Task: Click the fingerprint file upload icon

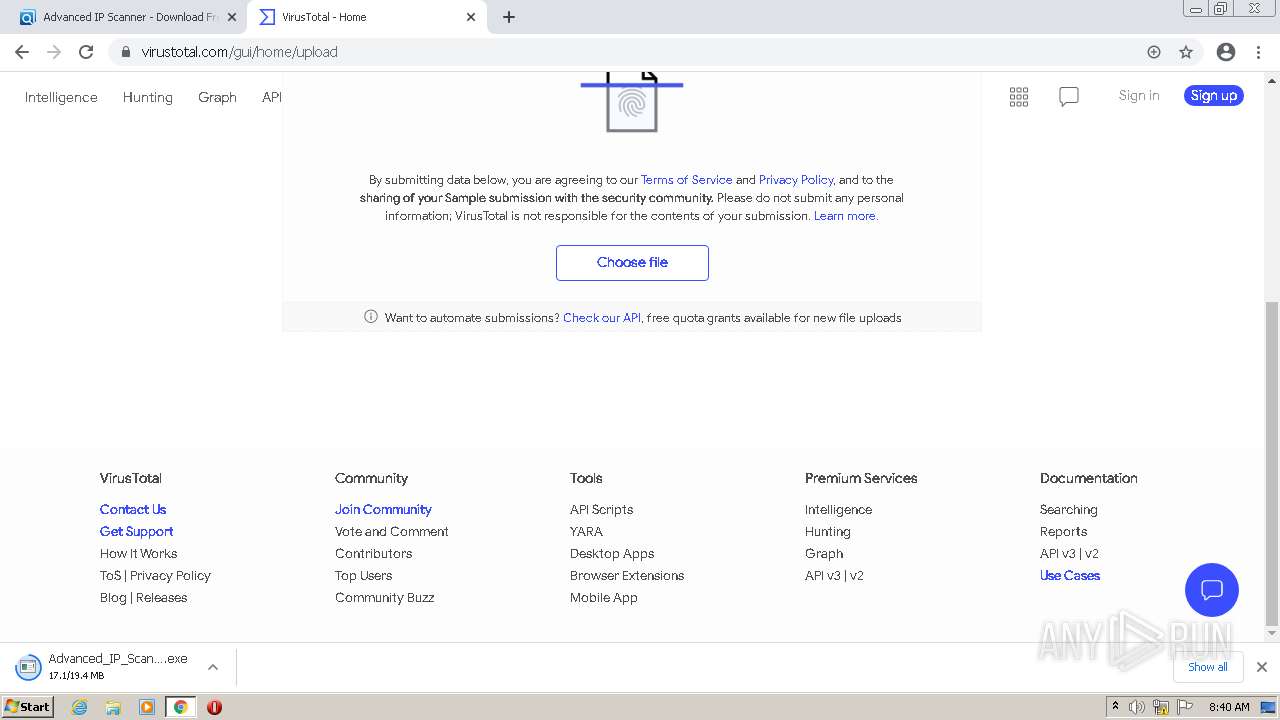Action: click(x=632, y=101)
